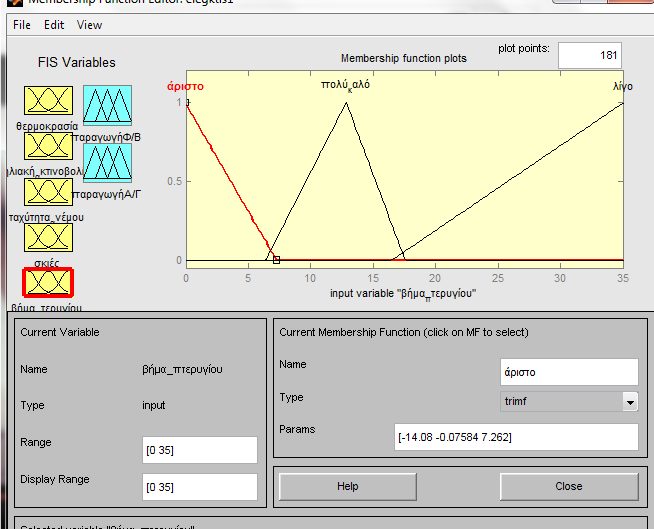654x529 pixels.
Task: Select the ταχύτητα ανέμου input variable icon
Action: 48,192
